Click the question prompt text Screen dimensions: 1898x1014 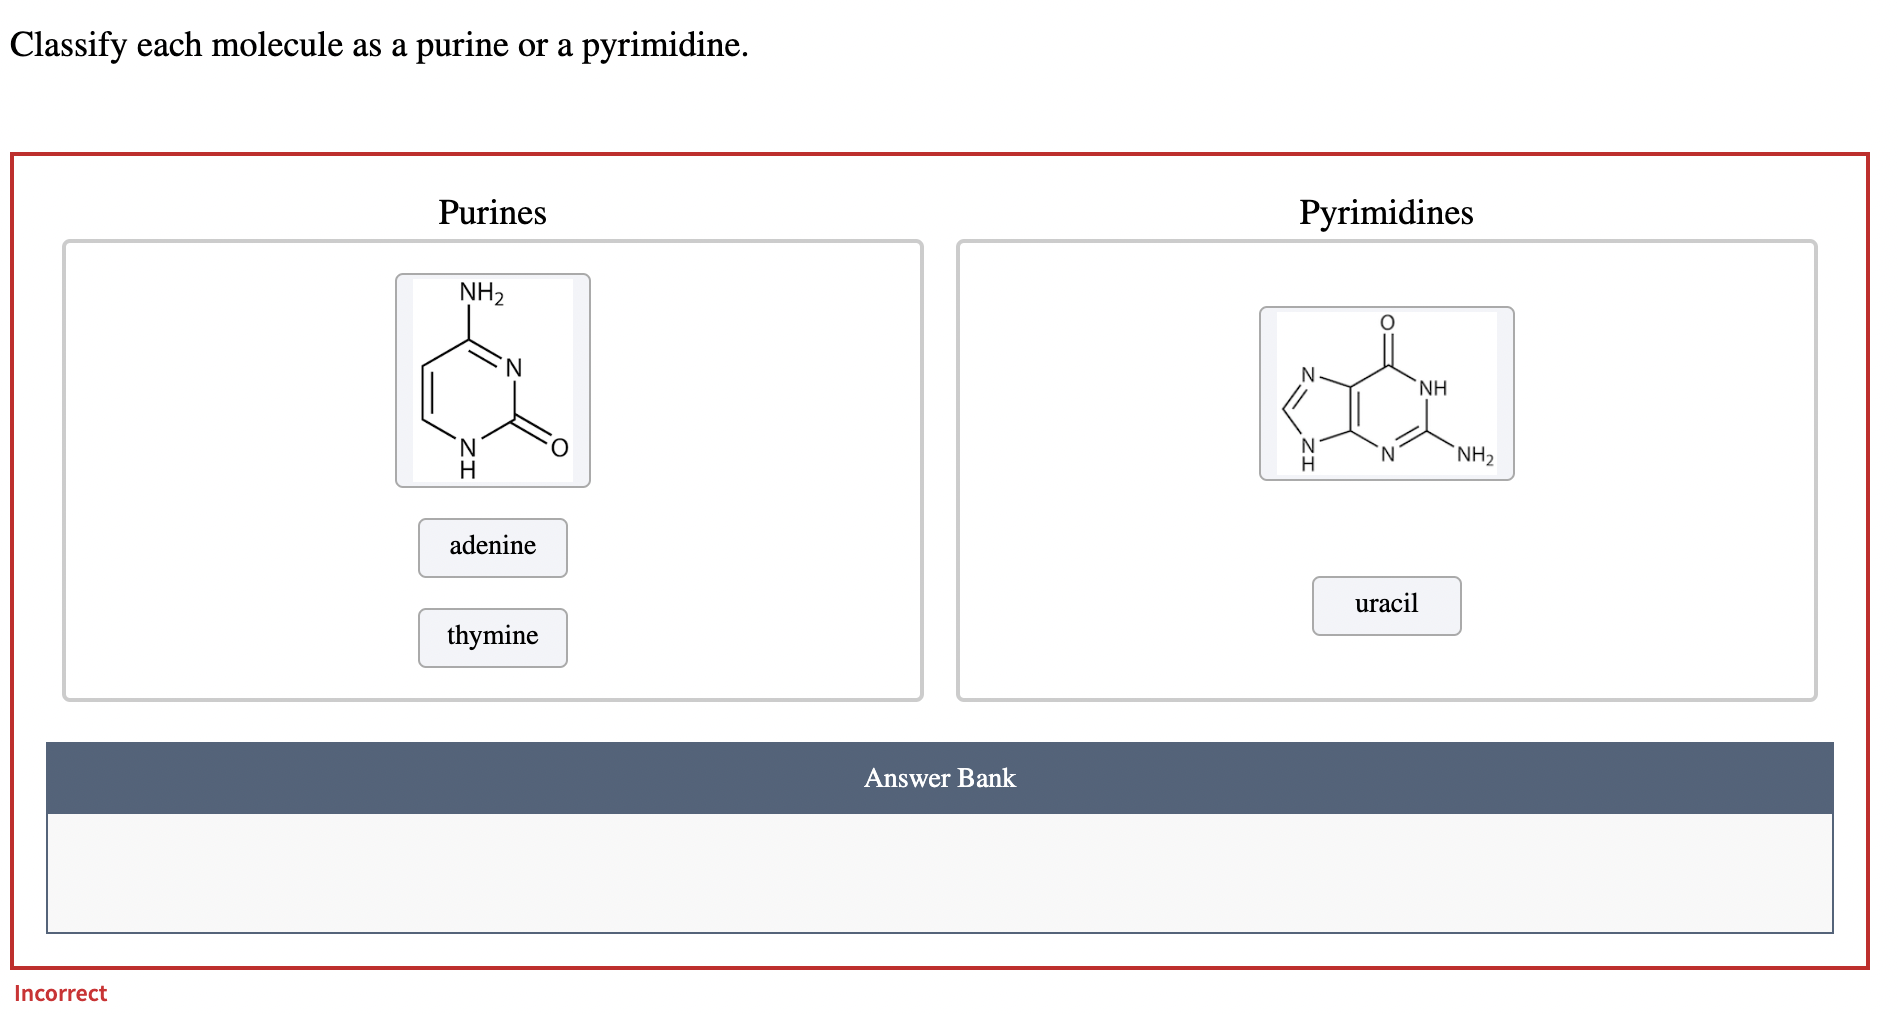[378, 44]
